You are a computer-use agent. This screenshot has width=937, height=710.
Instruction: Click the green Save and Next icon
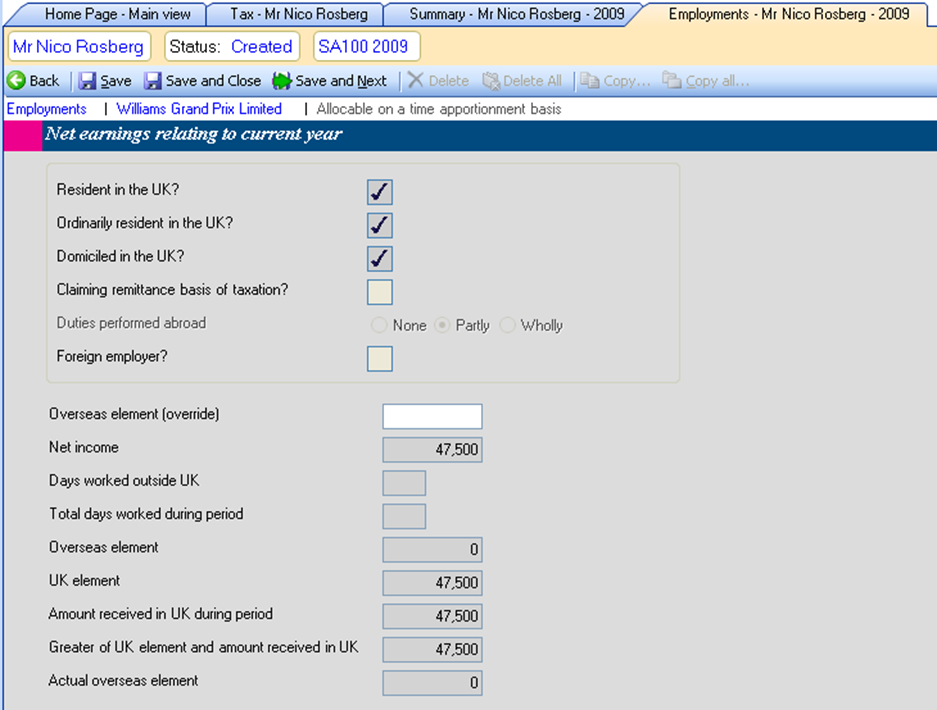[x=281, y=81]
